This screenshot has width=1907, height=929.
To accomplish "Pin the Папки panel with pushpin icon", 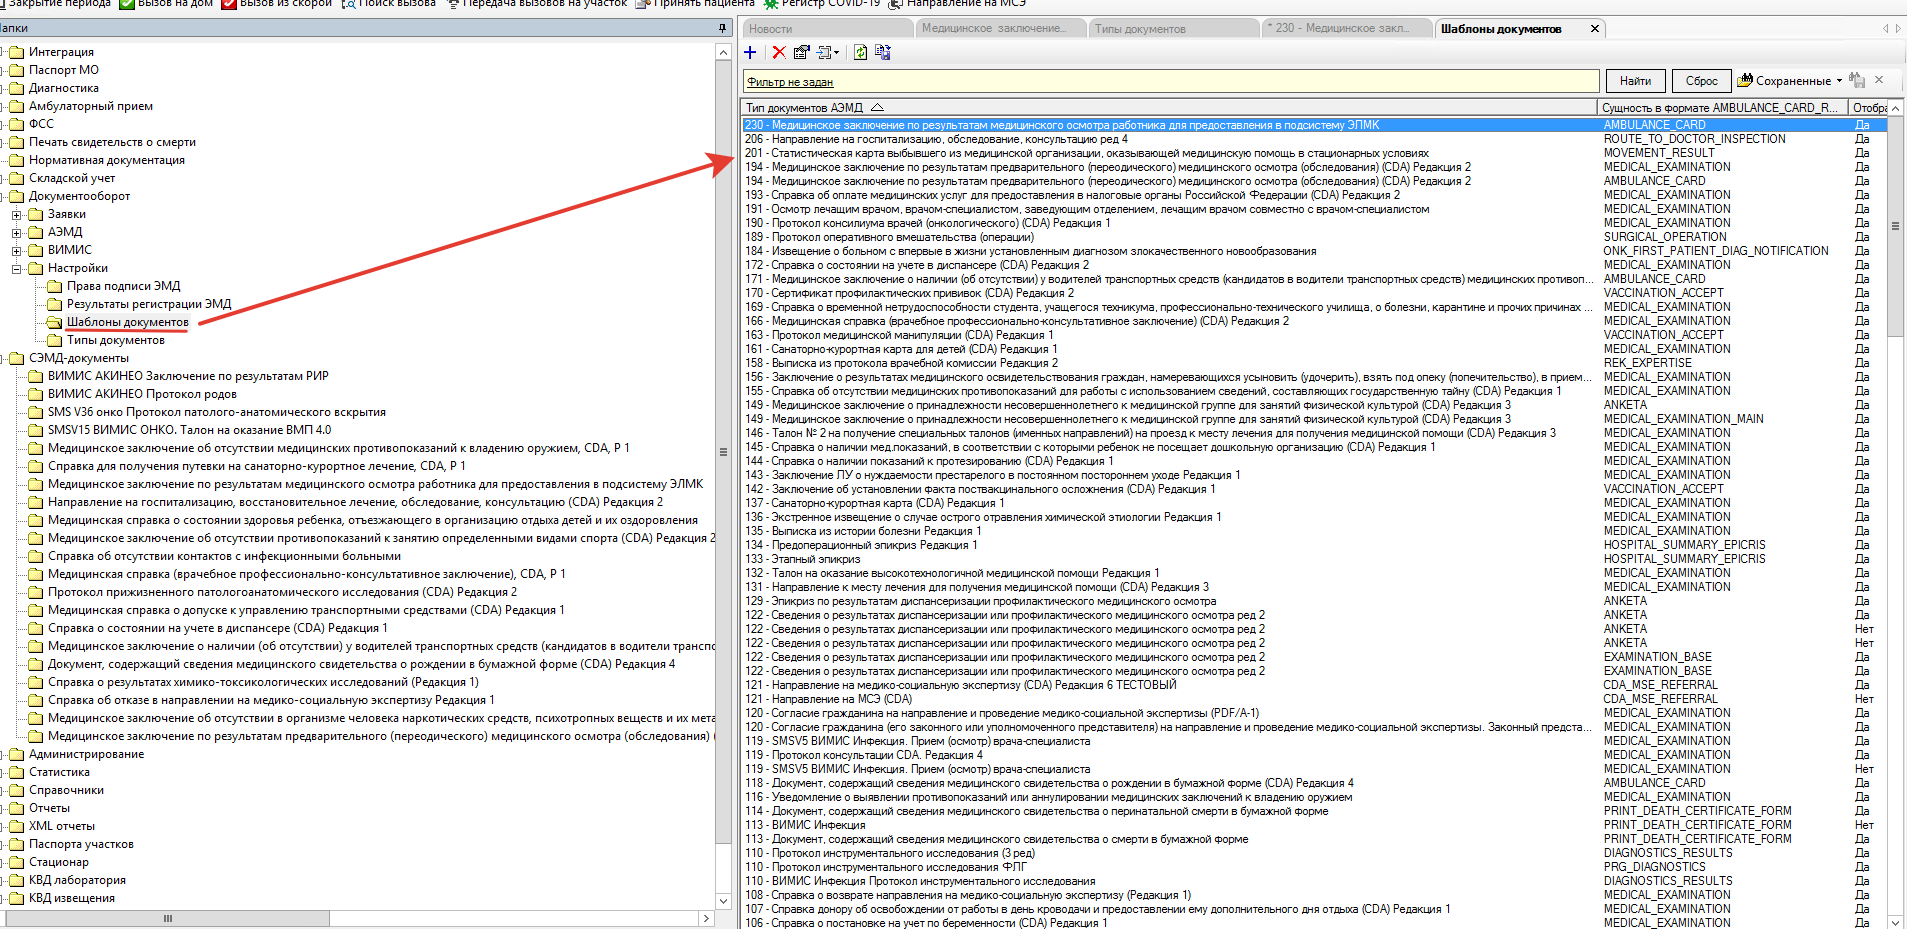I will coord(722,28).
